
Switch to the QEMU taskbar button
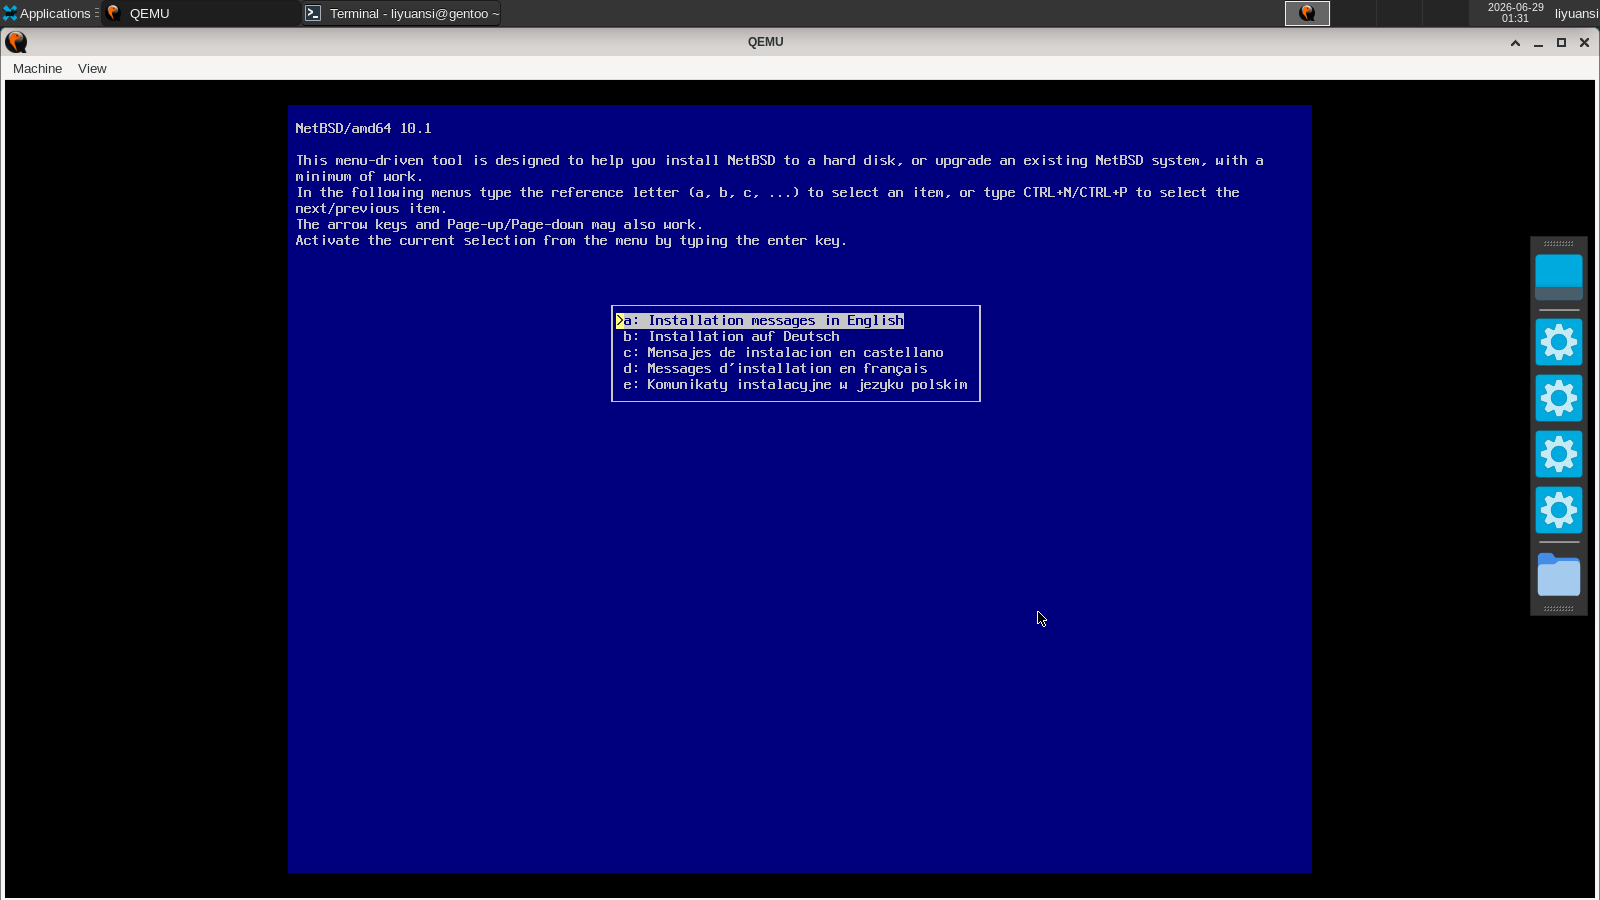(x=200, y=13)
